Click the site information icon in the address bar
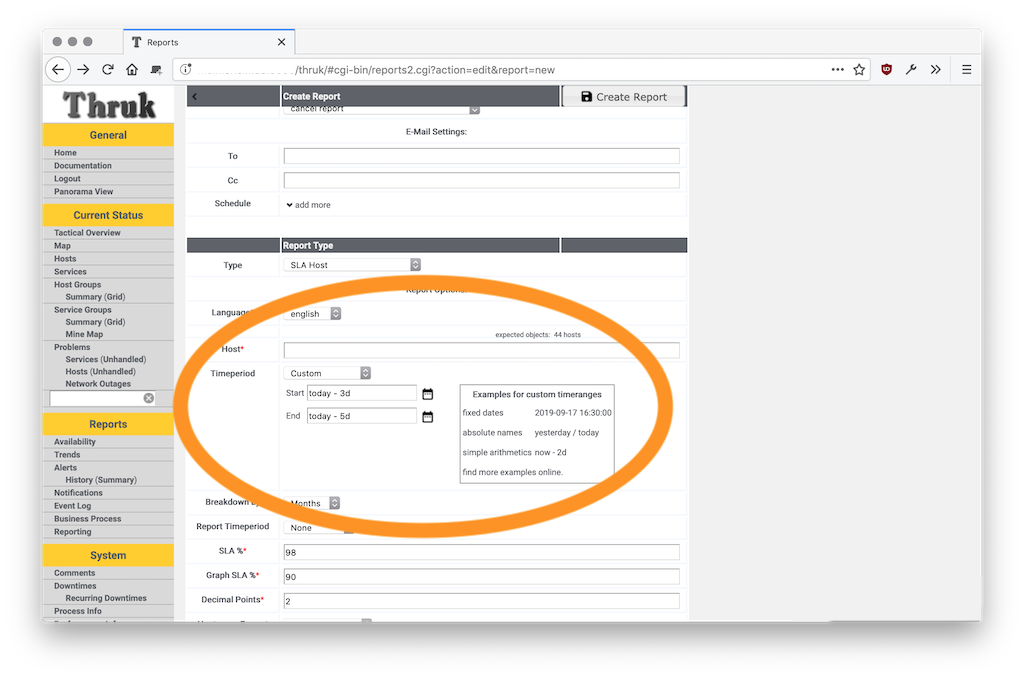Screen dimensions: 1024x678 [x=185, y=70]
